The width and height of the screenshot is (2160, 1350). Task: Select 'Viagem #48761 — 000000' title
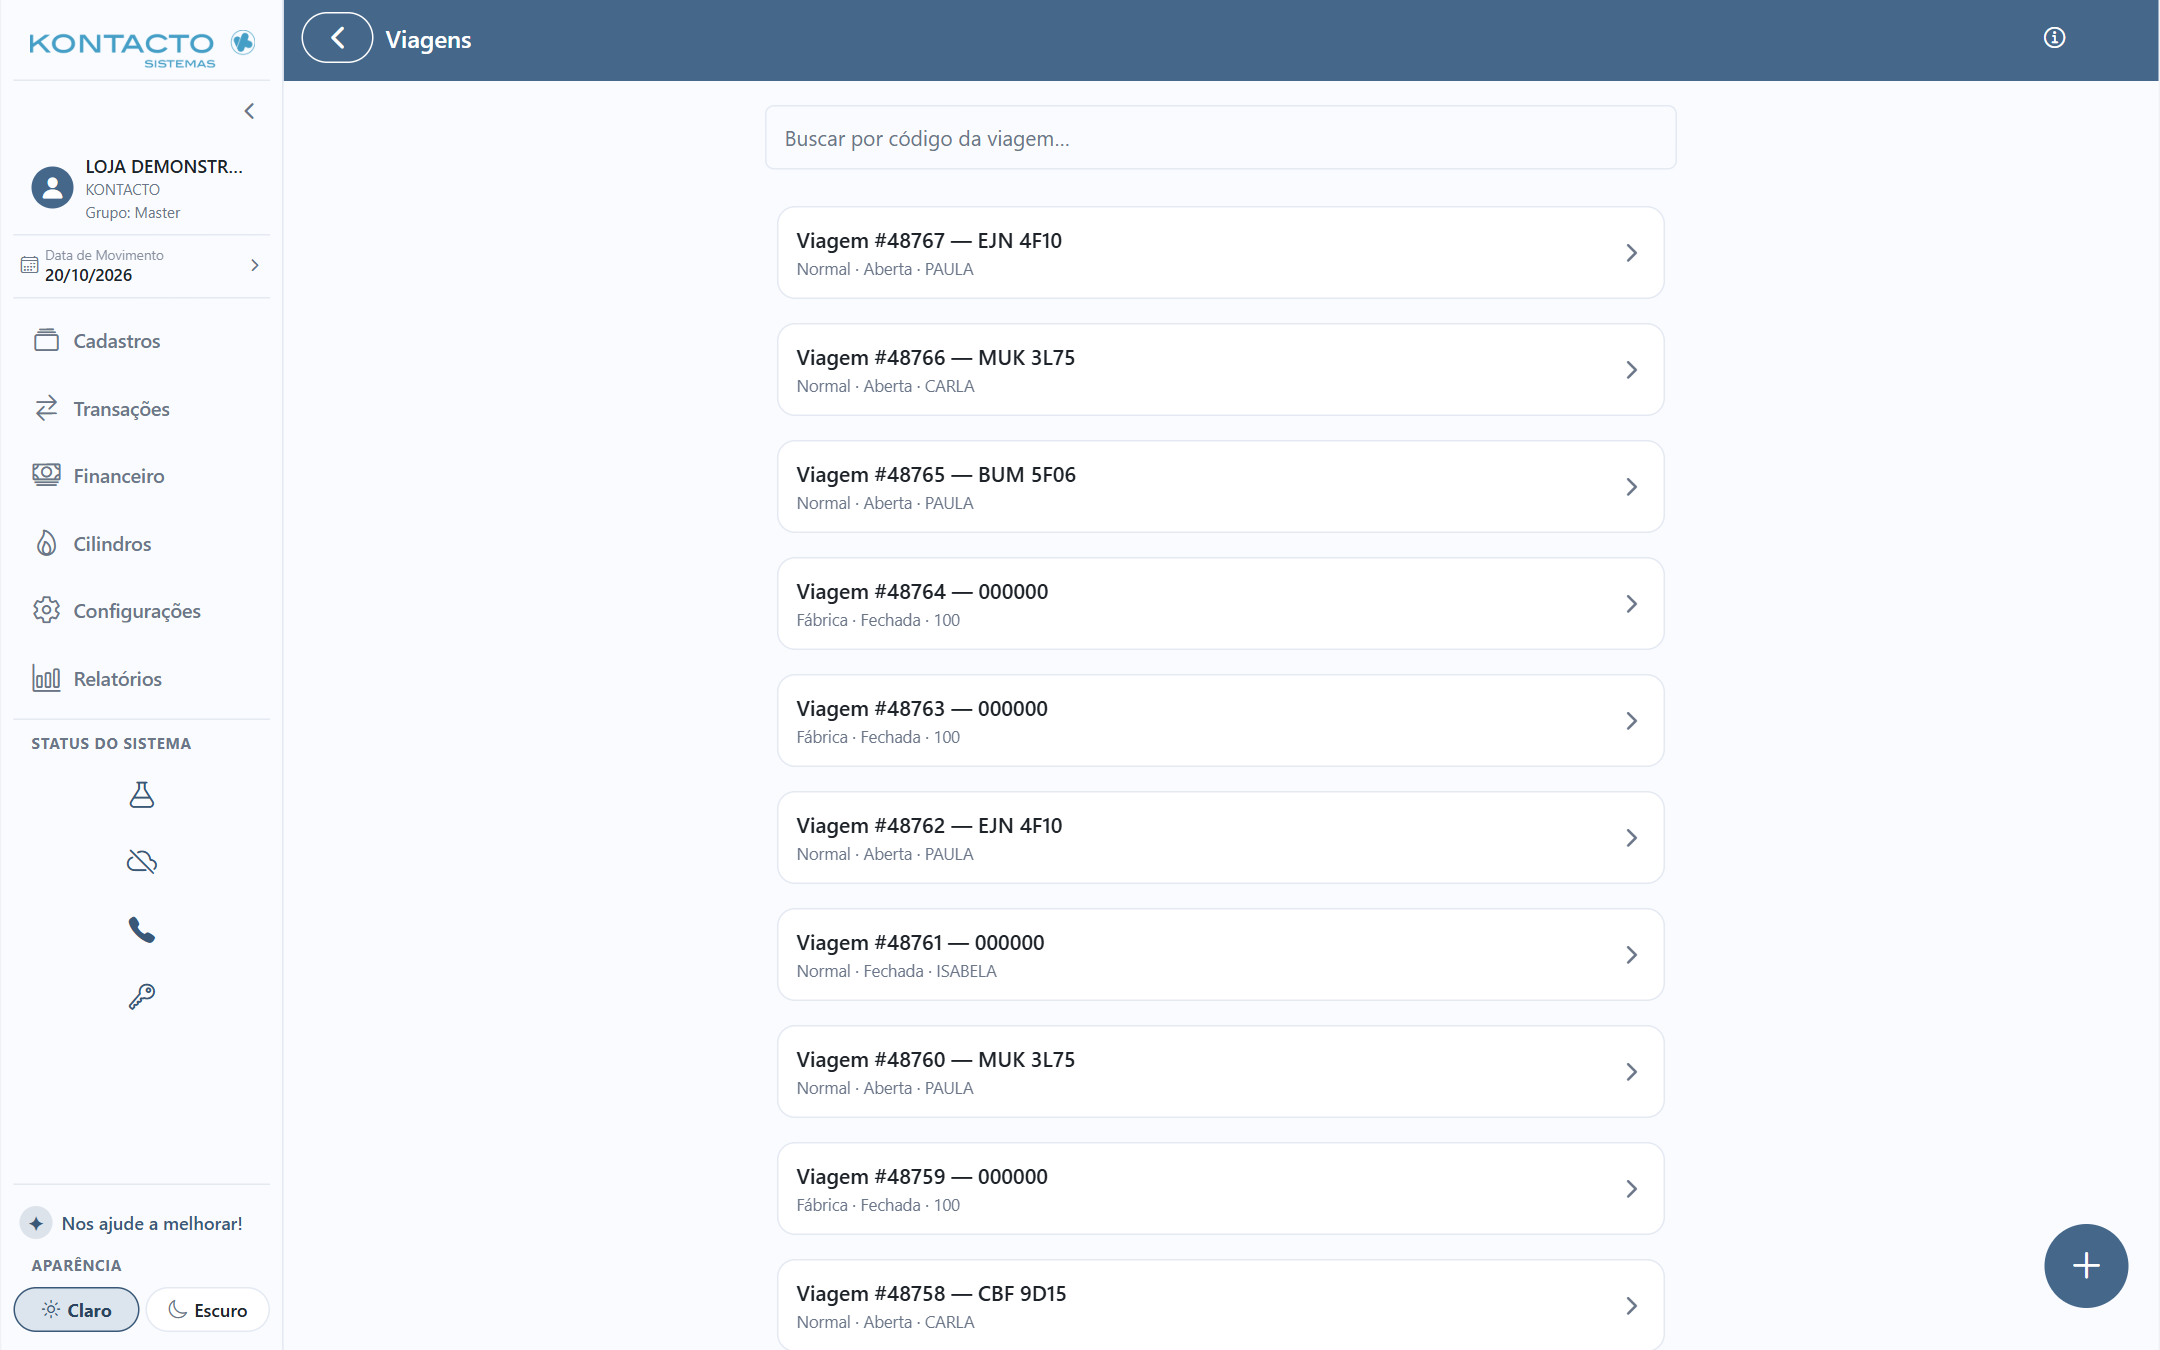pos(920,943)
